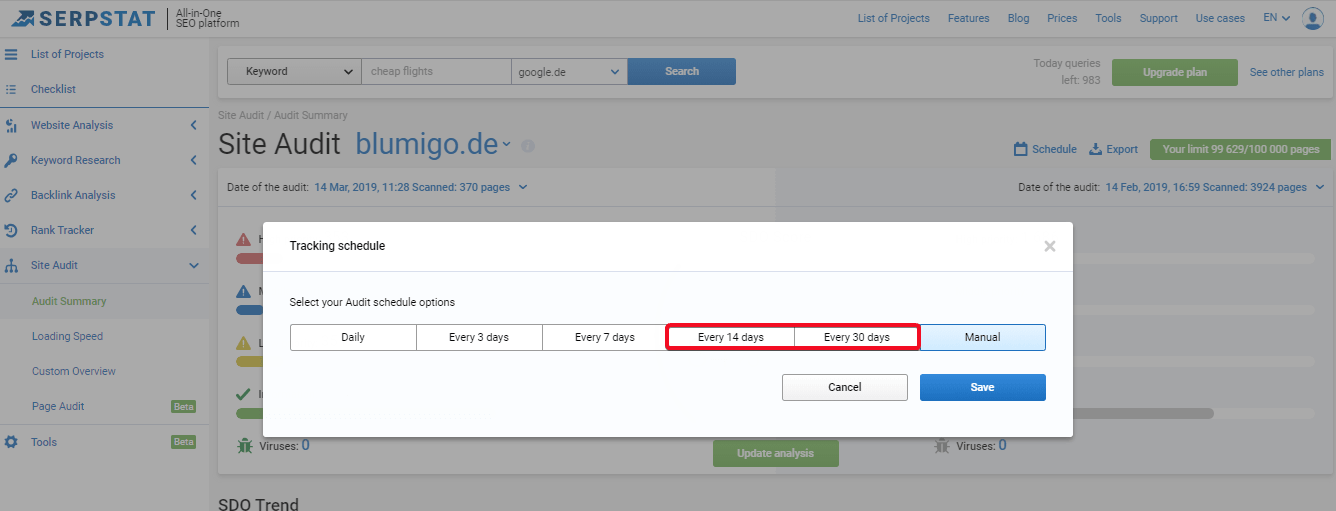This screenshot has width=1336, height=511.
Task: Open the google.de database dropdown
Action: tap(569, 71)
